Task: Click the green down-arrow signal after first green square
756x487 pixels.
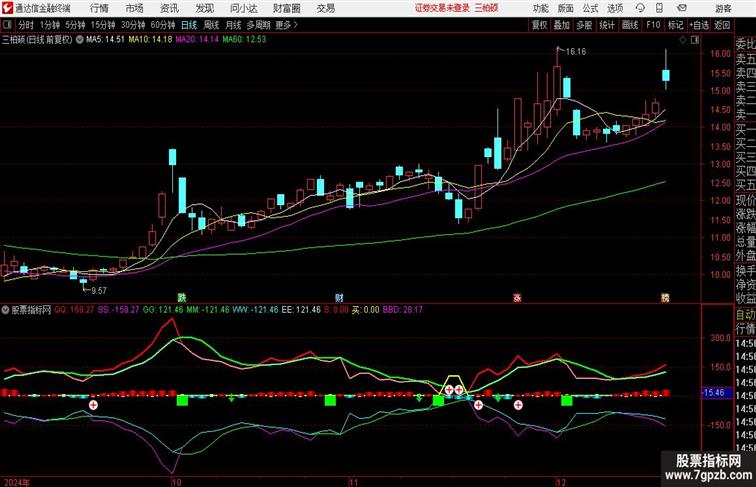Action: coord(231,398)
